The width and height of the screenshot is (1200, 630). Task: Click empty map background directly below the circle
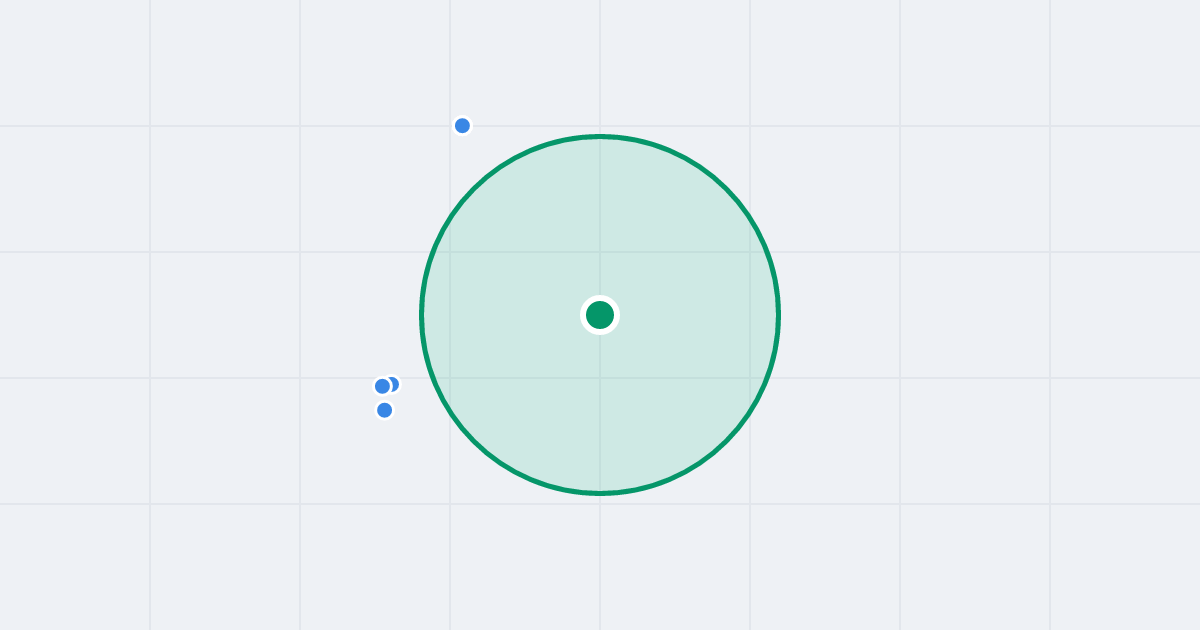click(600, 565)
